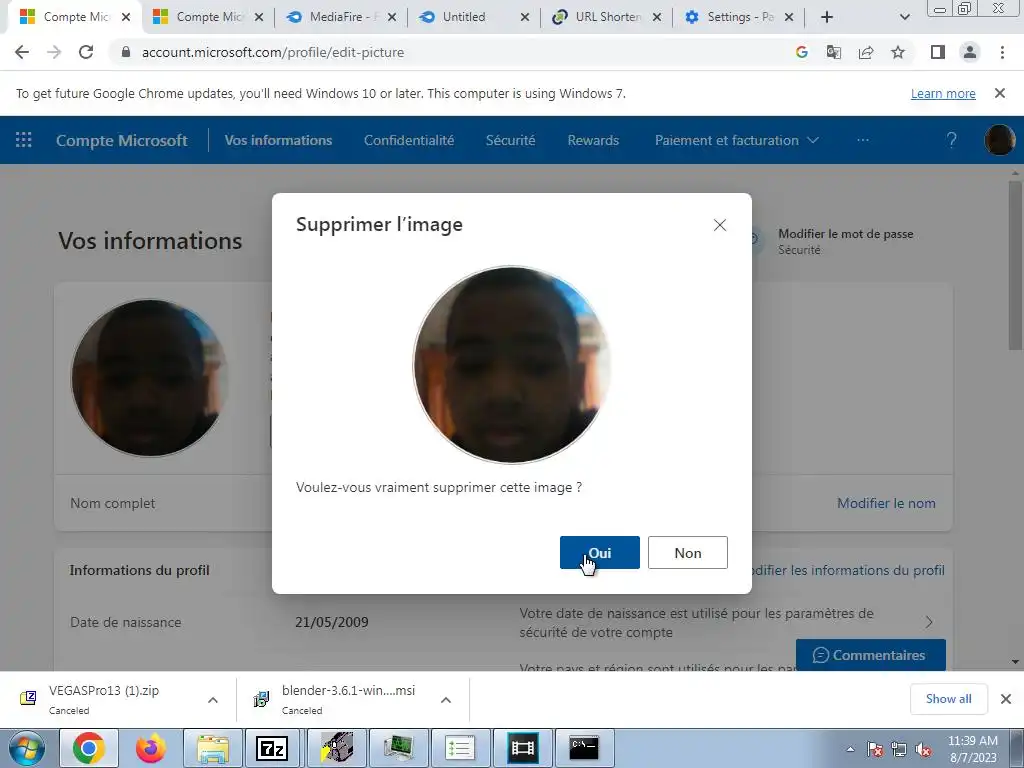Close the Supprimer l'image dialog
This screenshot has width=1024, height=768.
tap(720, 225)
